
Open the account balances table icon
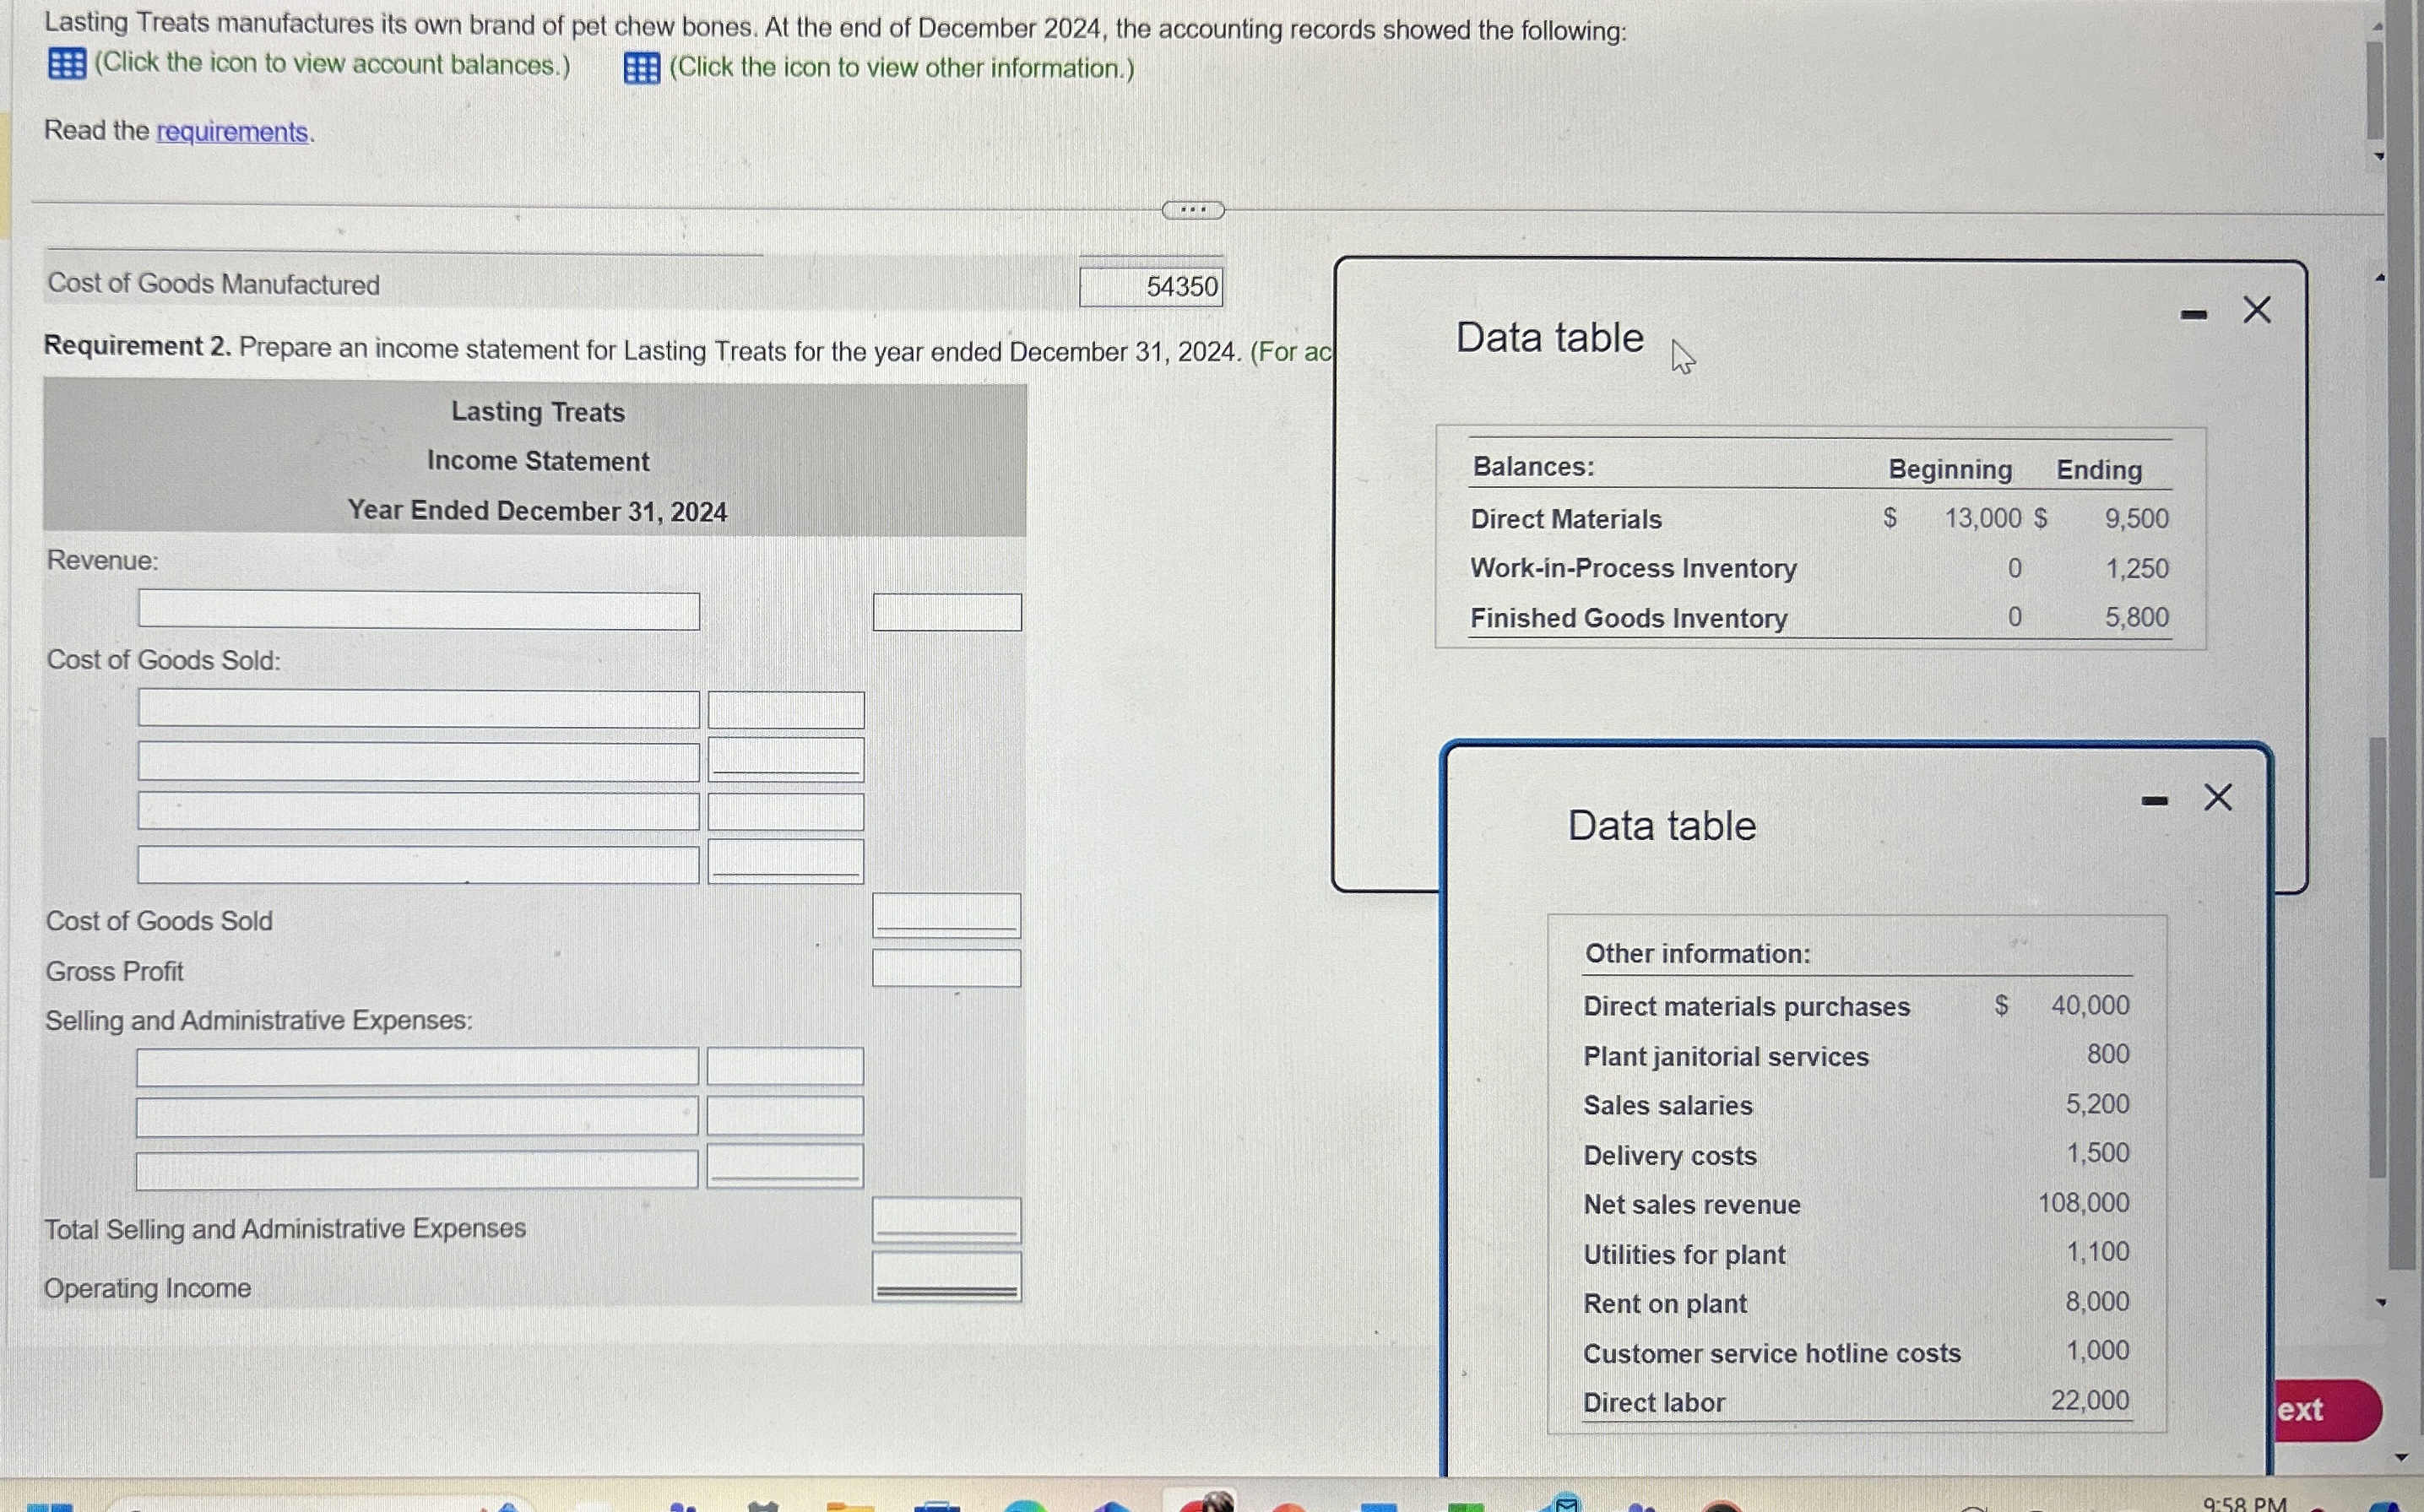coord(67,64)
